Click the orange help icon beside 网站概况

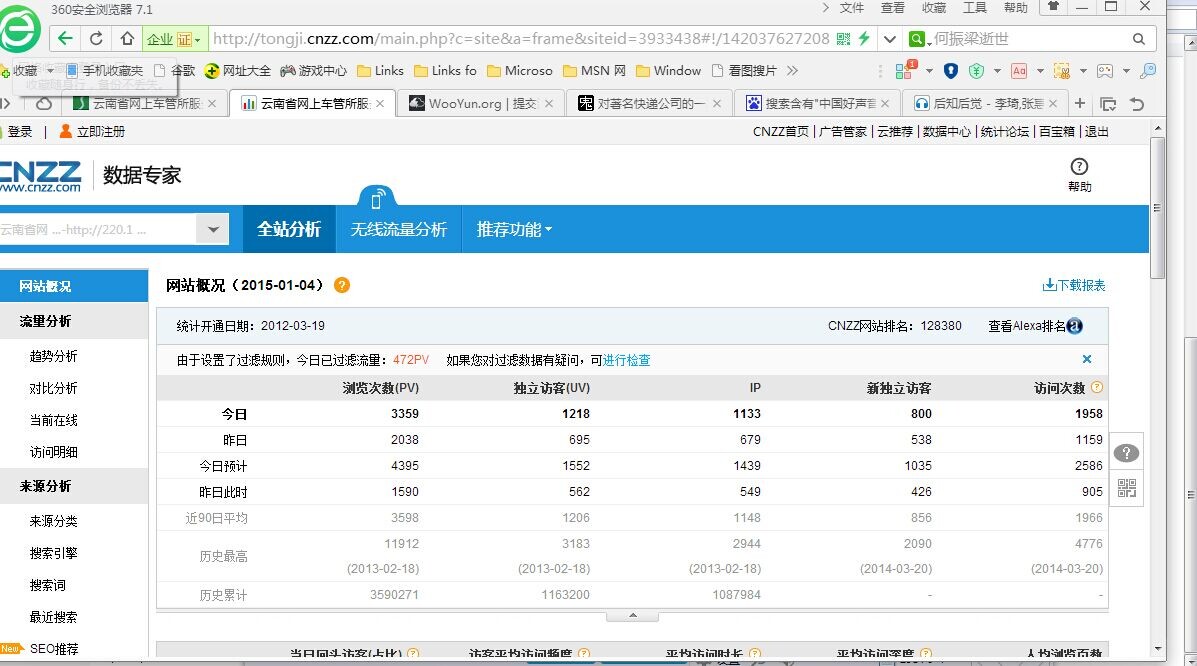(342, 285)
